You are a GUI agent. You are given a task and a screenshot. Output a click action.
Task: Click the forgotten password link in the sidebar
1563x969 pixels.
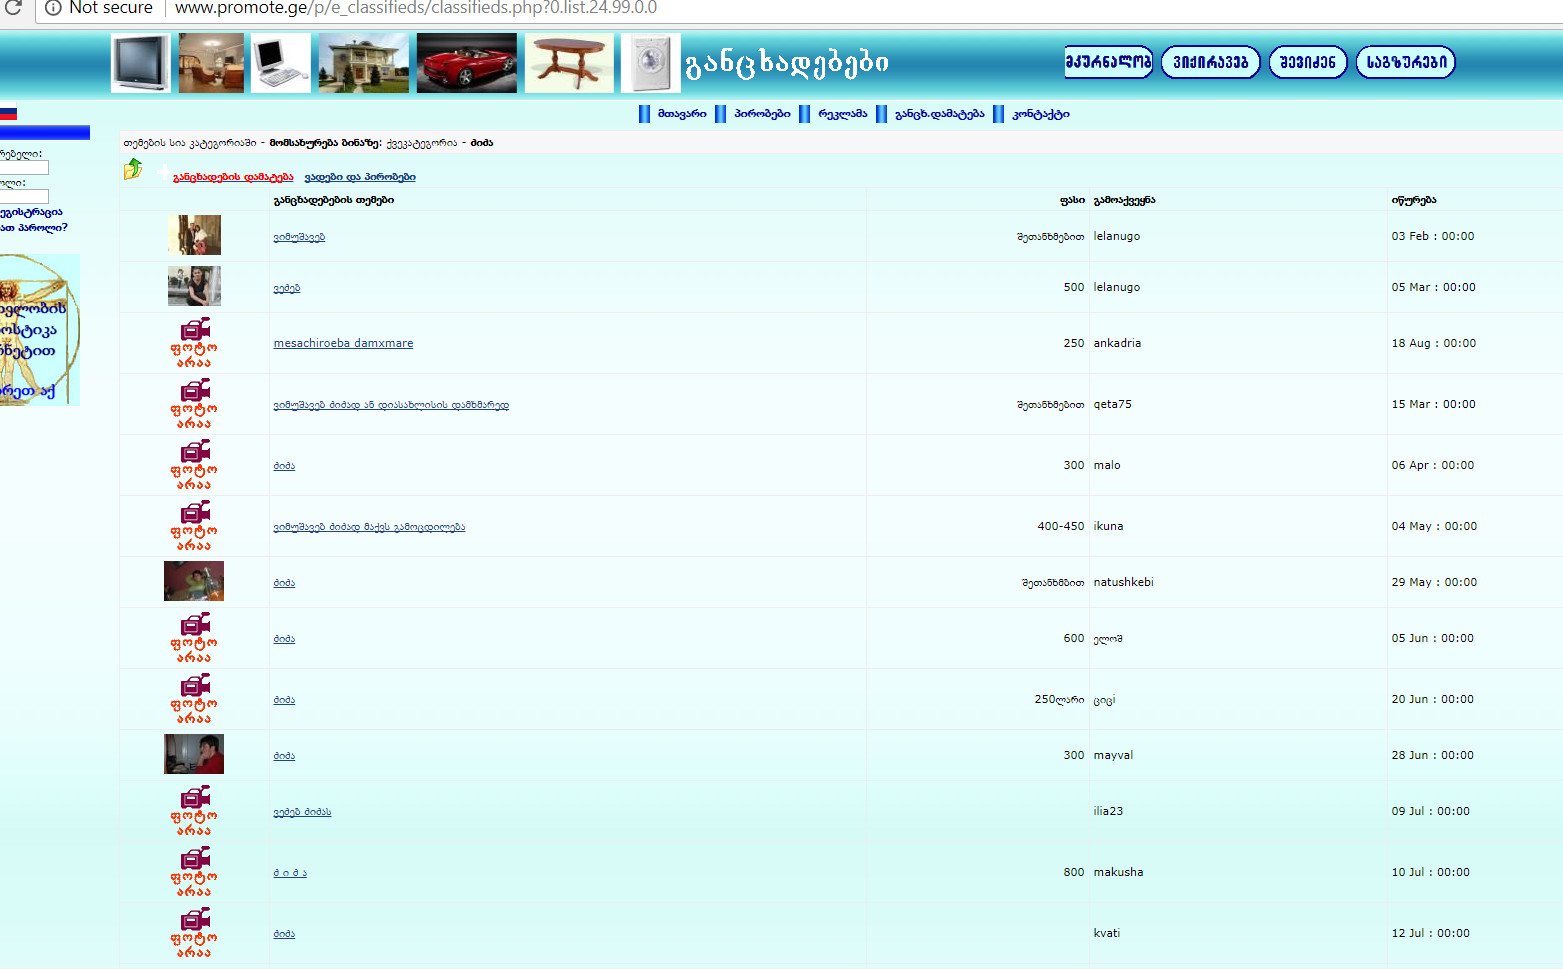[34, 228]
